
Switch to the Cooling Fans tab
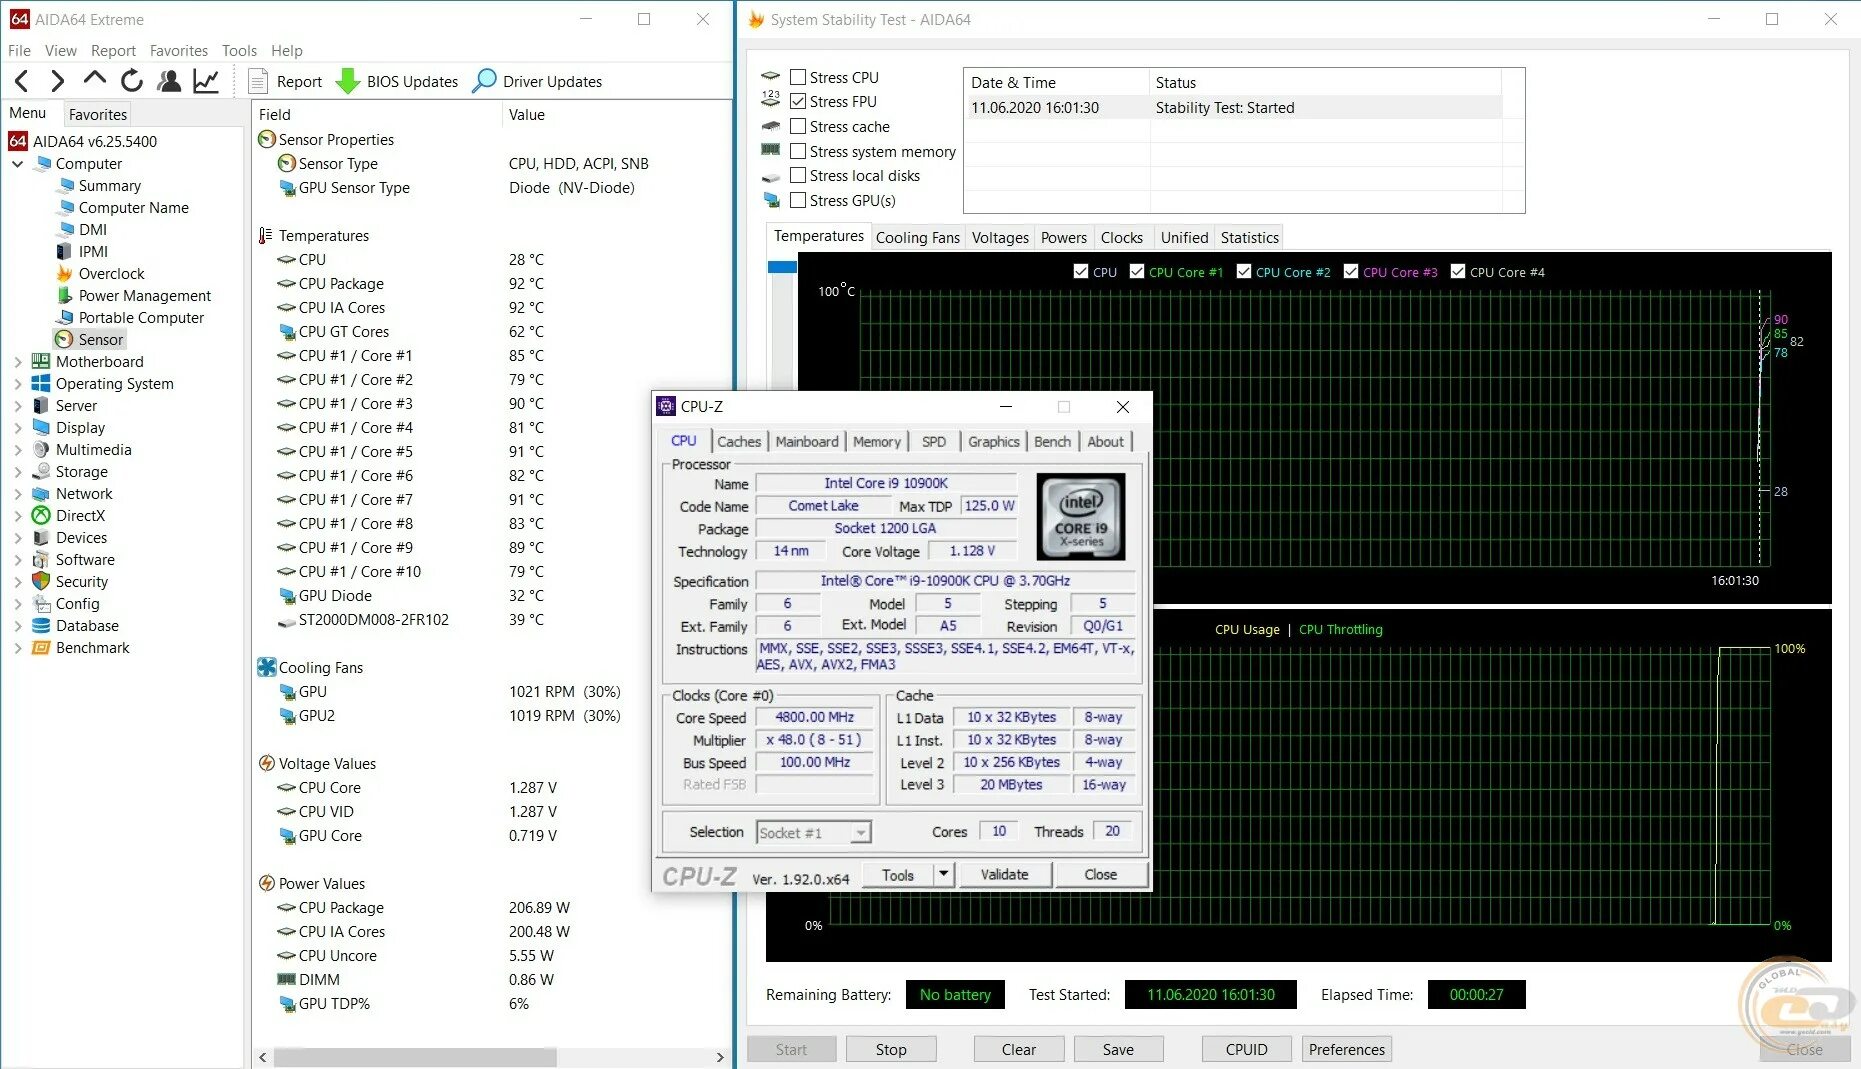click(x=917, y=237)
